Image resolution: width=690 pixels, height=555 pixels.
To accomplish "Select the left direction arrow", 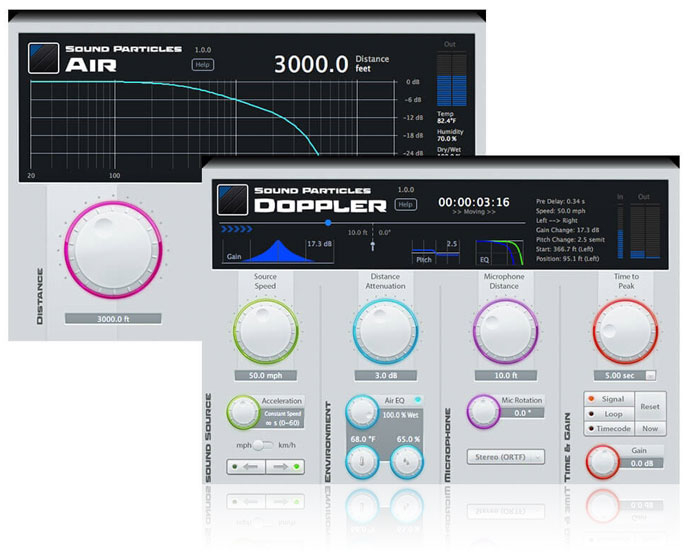I will pos(248,466).
